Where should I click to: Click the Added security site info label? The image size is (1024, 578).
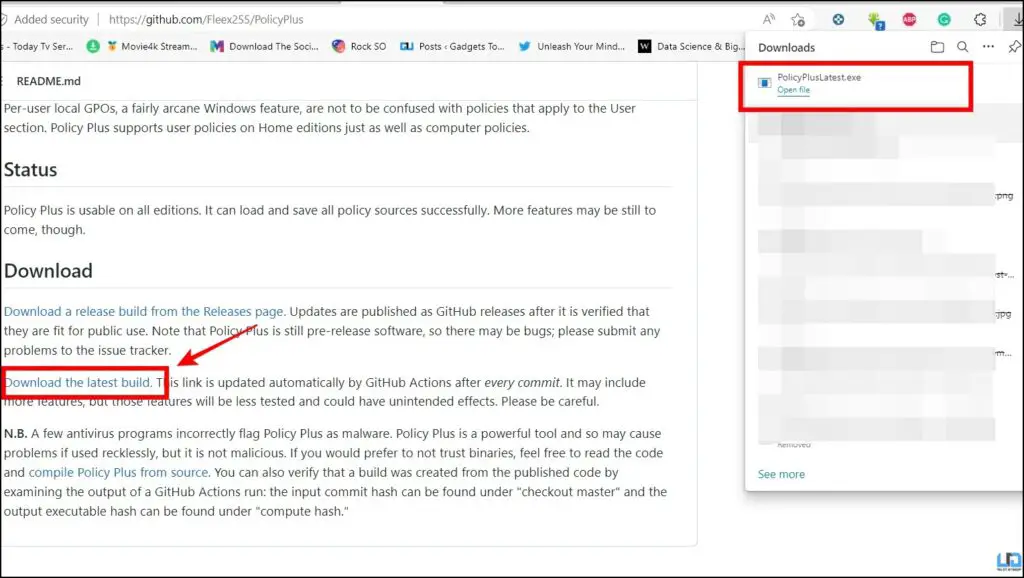coord(51,20)
